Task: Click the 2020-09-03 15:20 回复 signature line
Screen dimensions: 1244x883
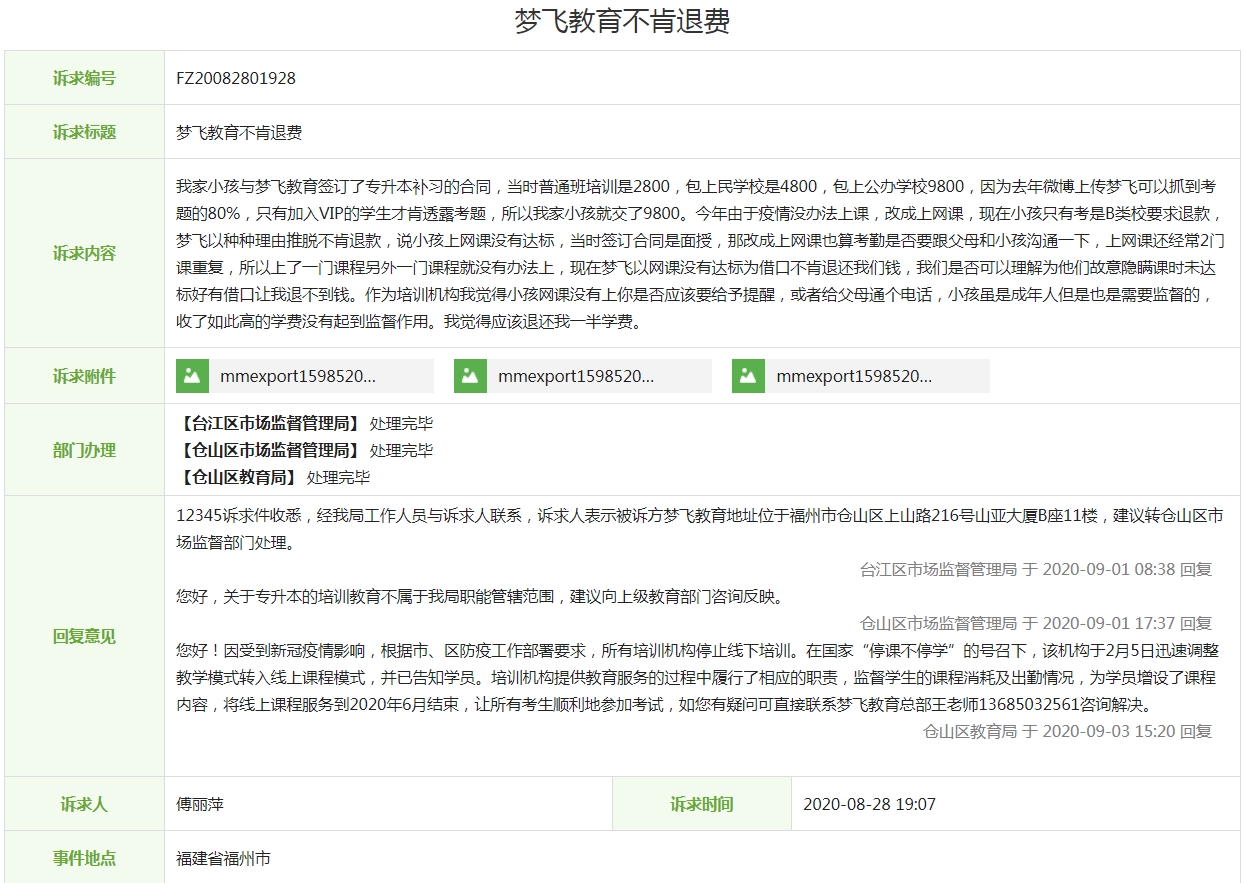Action: pyautogui.click(x=1067, y=731)
